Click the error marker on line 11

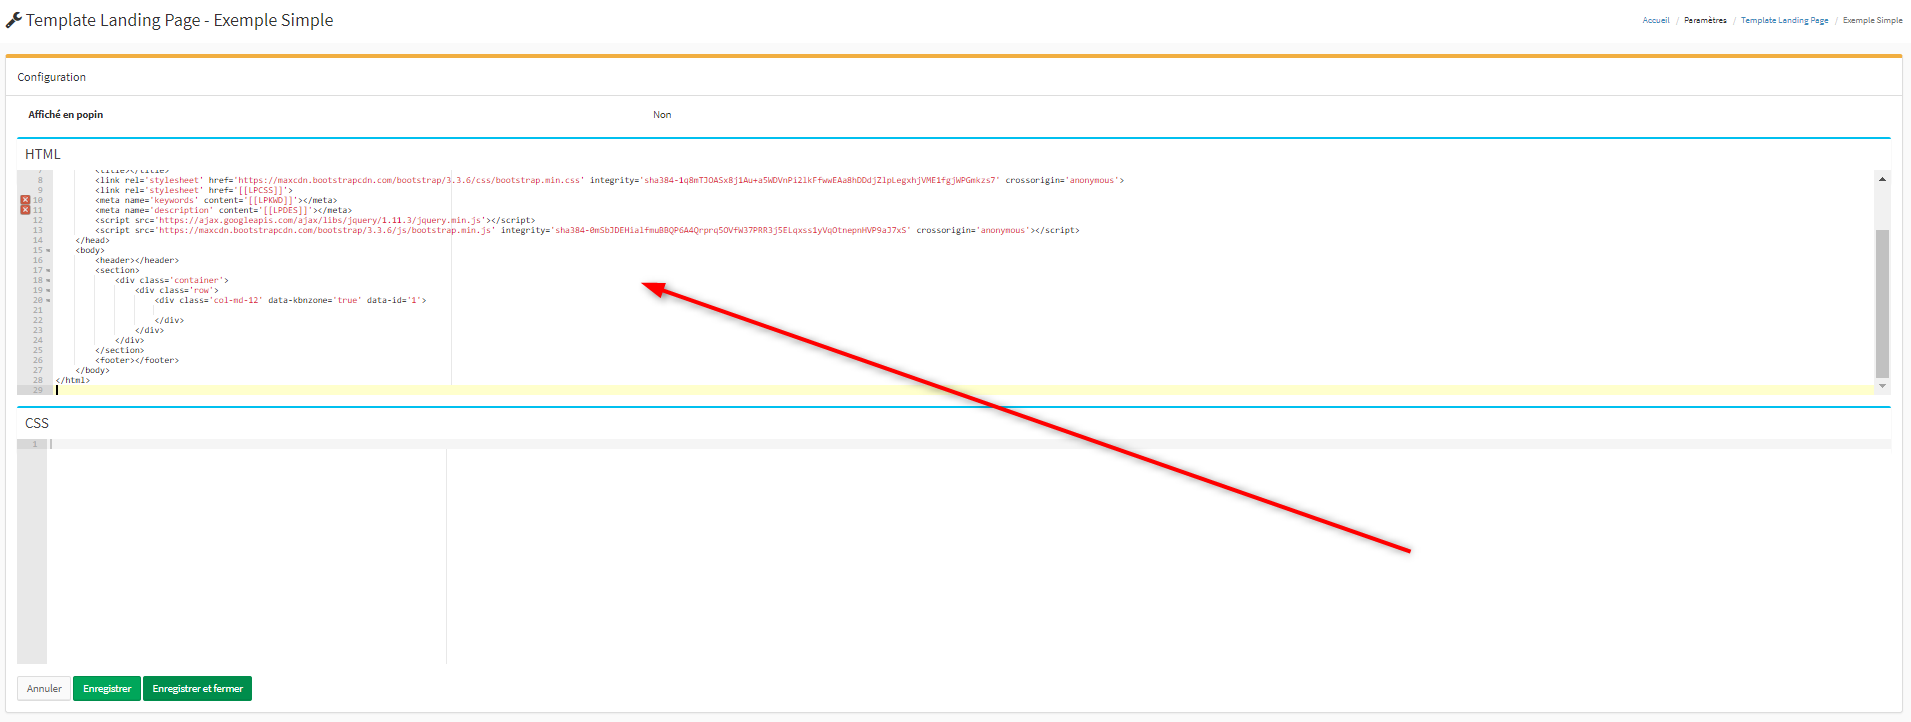25,210
